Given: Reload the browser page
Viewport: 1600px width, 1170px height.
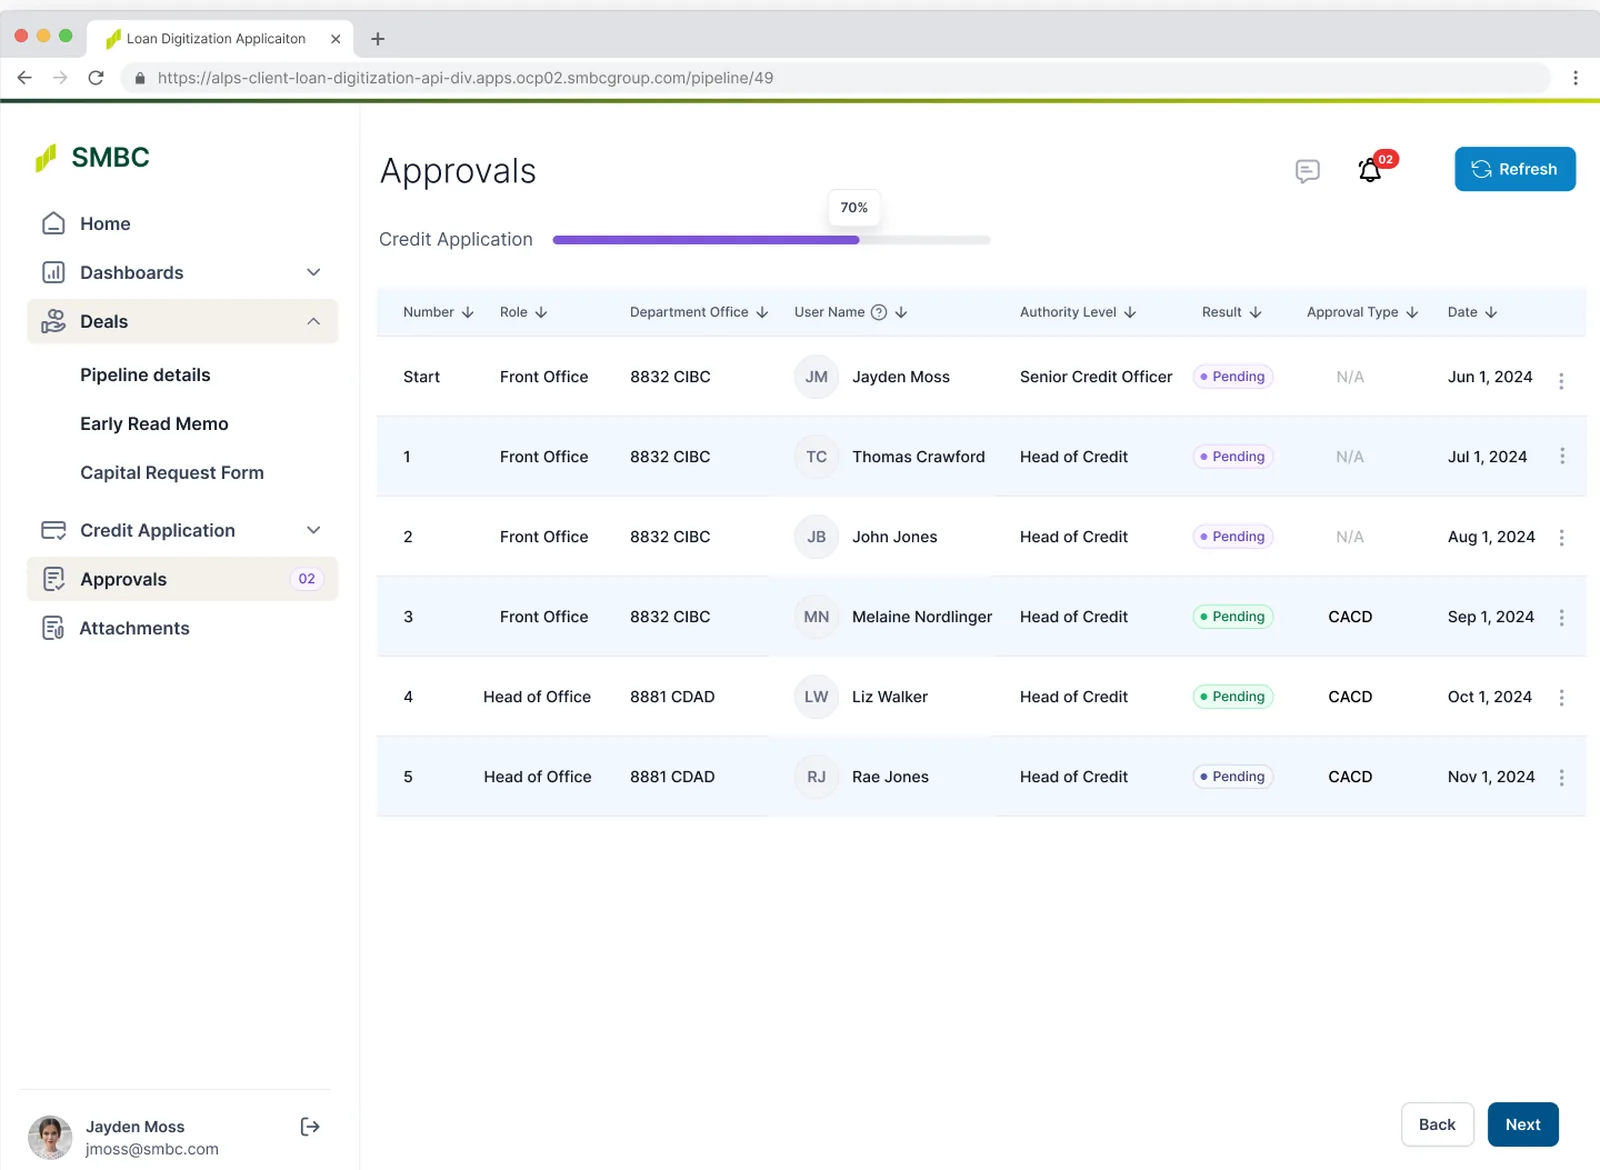Looking at the screenshot, I should [96, 78].
